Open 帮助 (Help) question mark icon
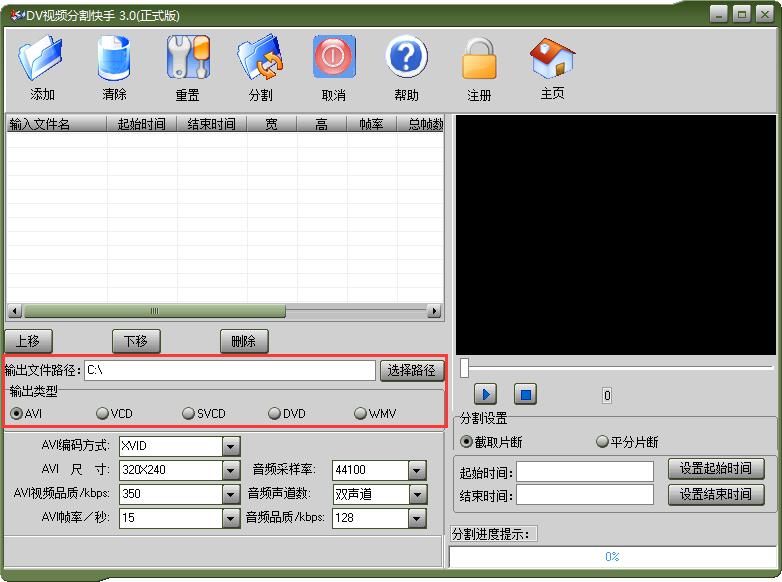Viewport: 782px width, 582px height. pos(406,59)
